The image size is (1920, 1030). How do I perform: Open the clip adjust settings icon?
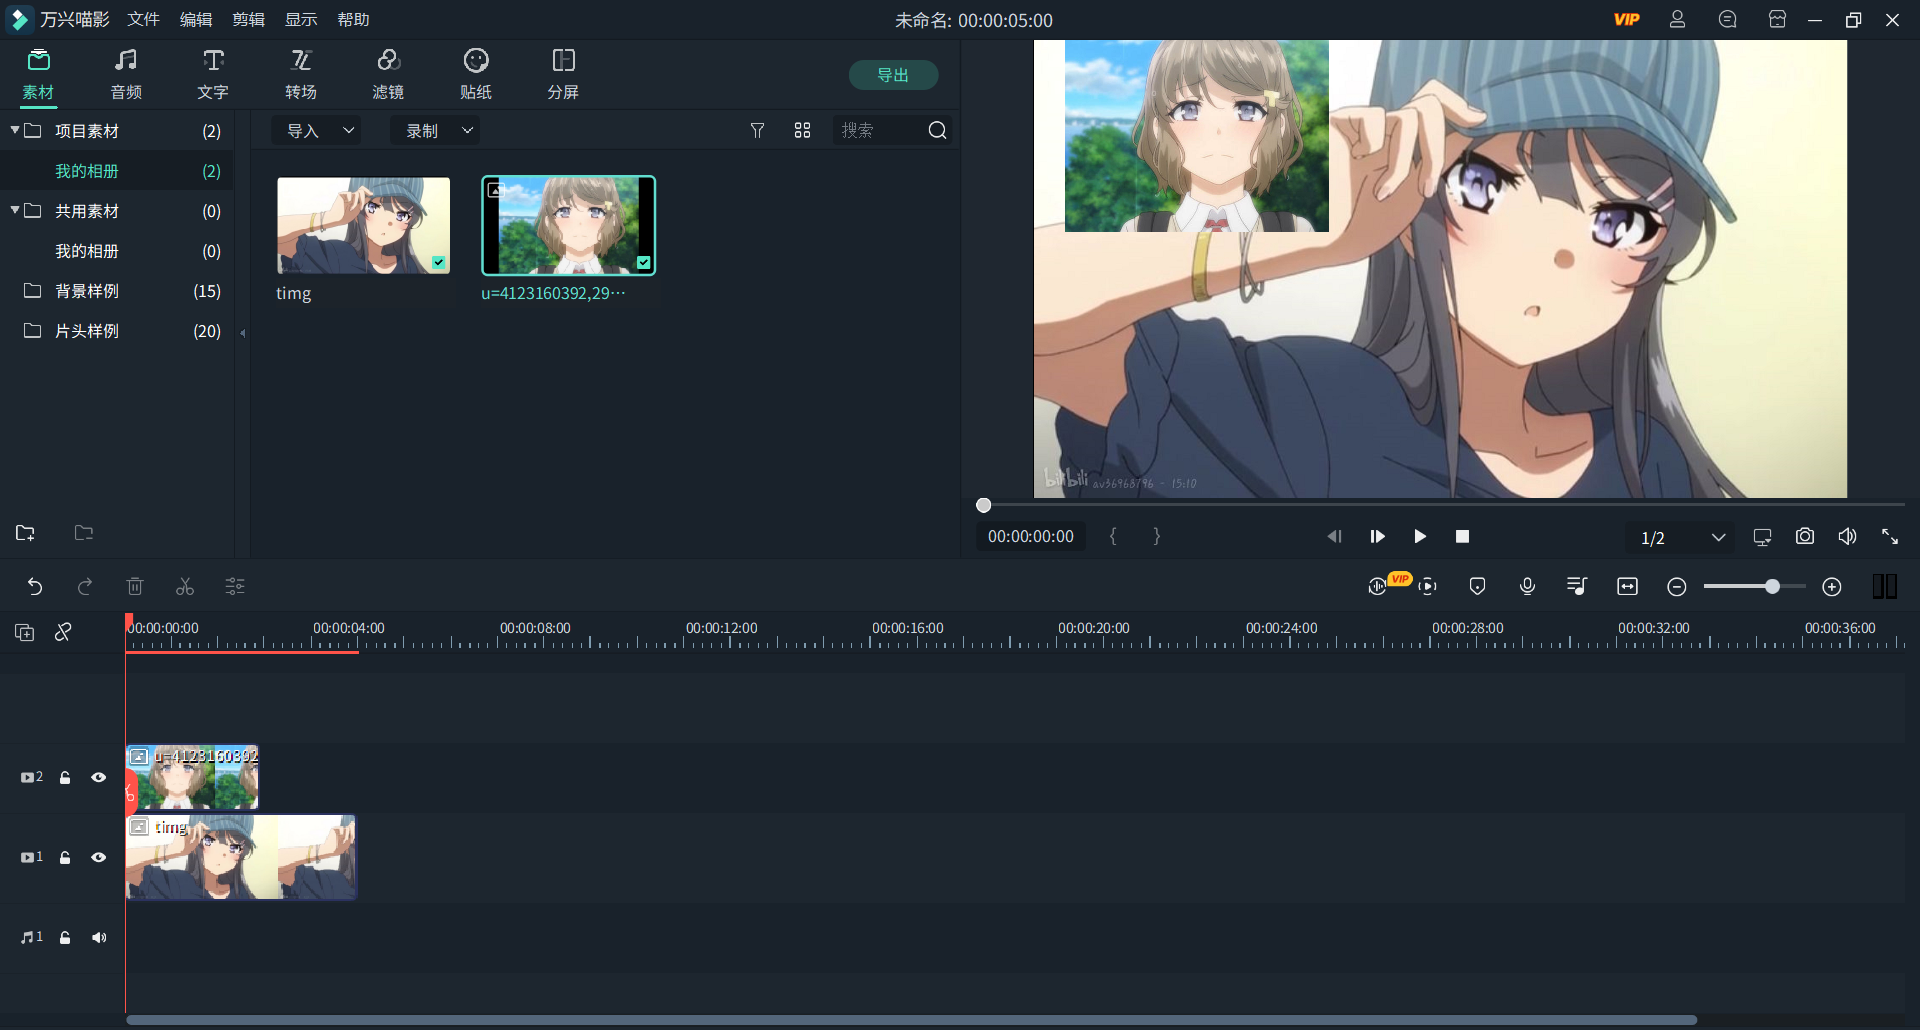click(235, 587)
